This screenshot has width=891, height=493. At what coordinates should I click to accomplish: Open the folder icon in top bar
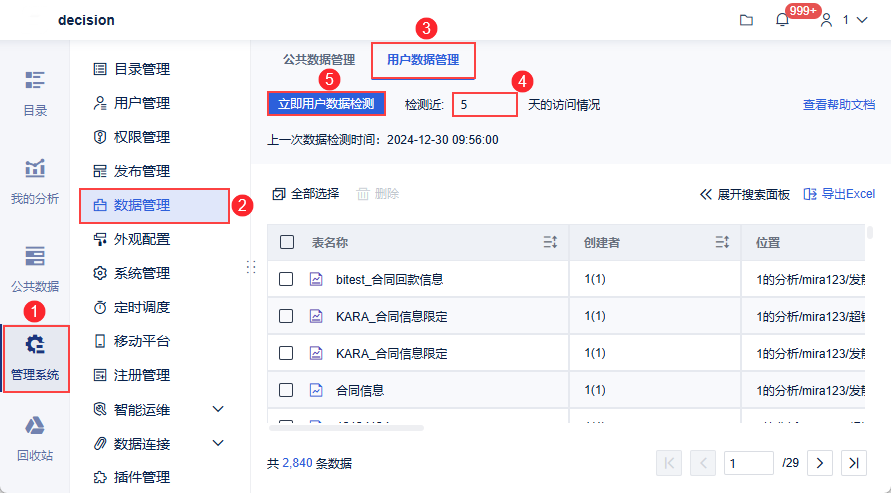tap(746, 20)
